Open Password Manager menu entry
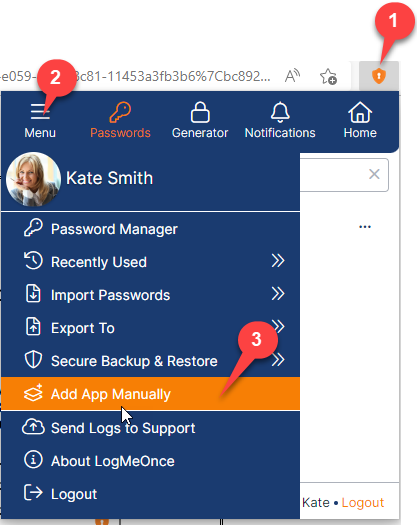The width and height of the screenshot is (417, 525). coord(150,229)
